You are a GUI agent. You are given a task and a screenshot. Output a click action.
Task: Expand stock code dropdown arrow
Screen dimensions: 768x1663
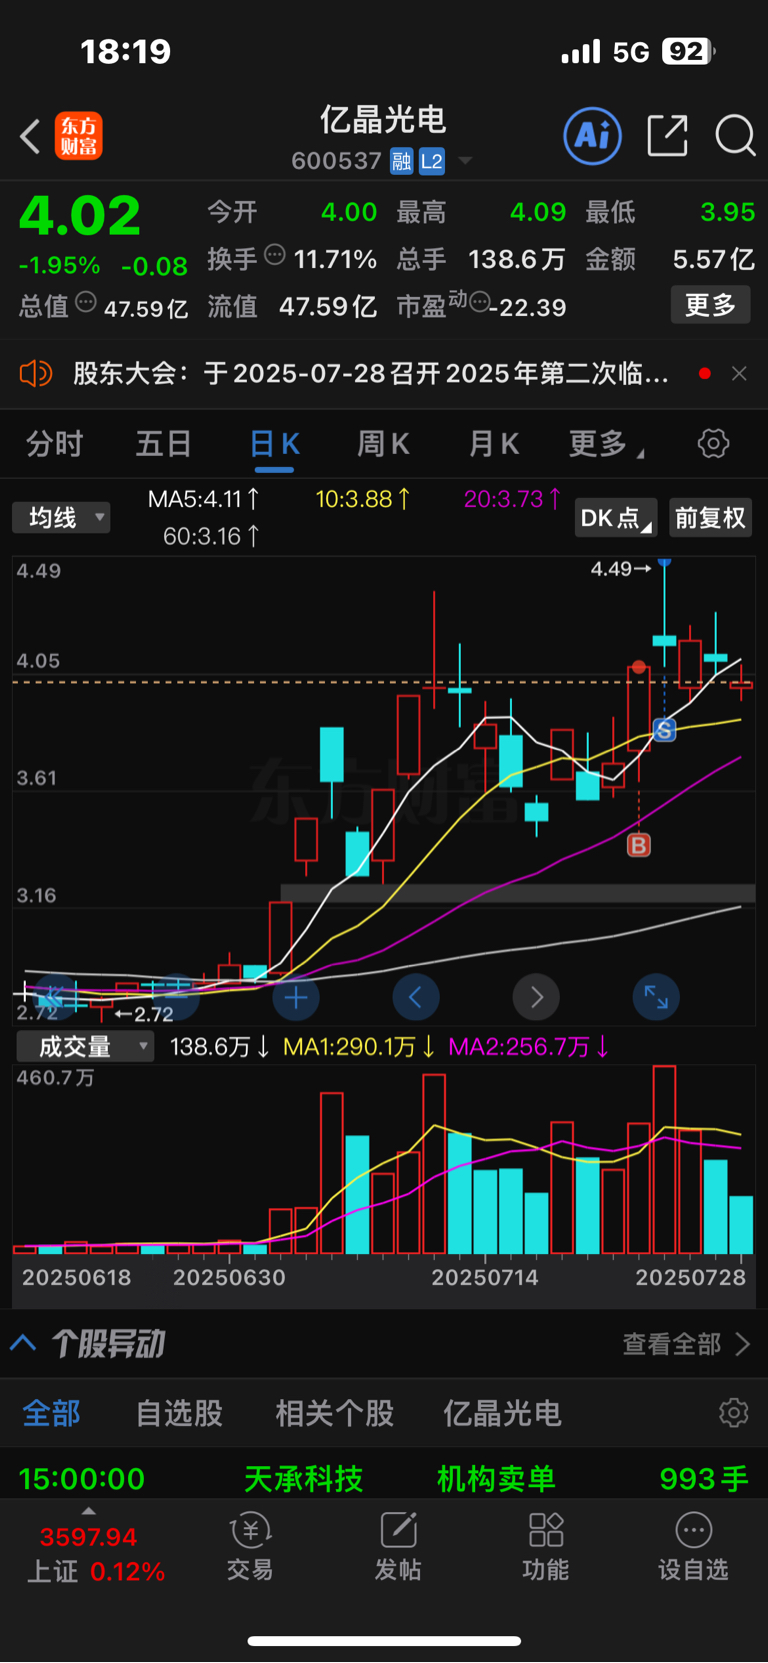(x=464, y=161)
